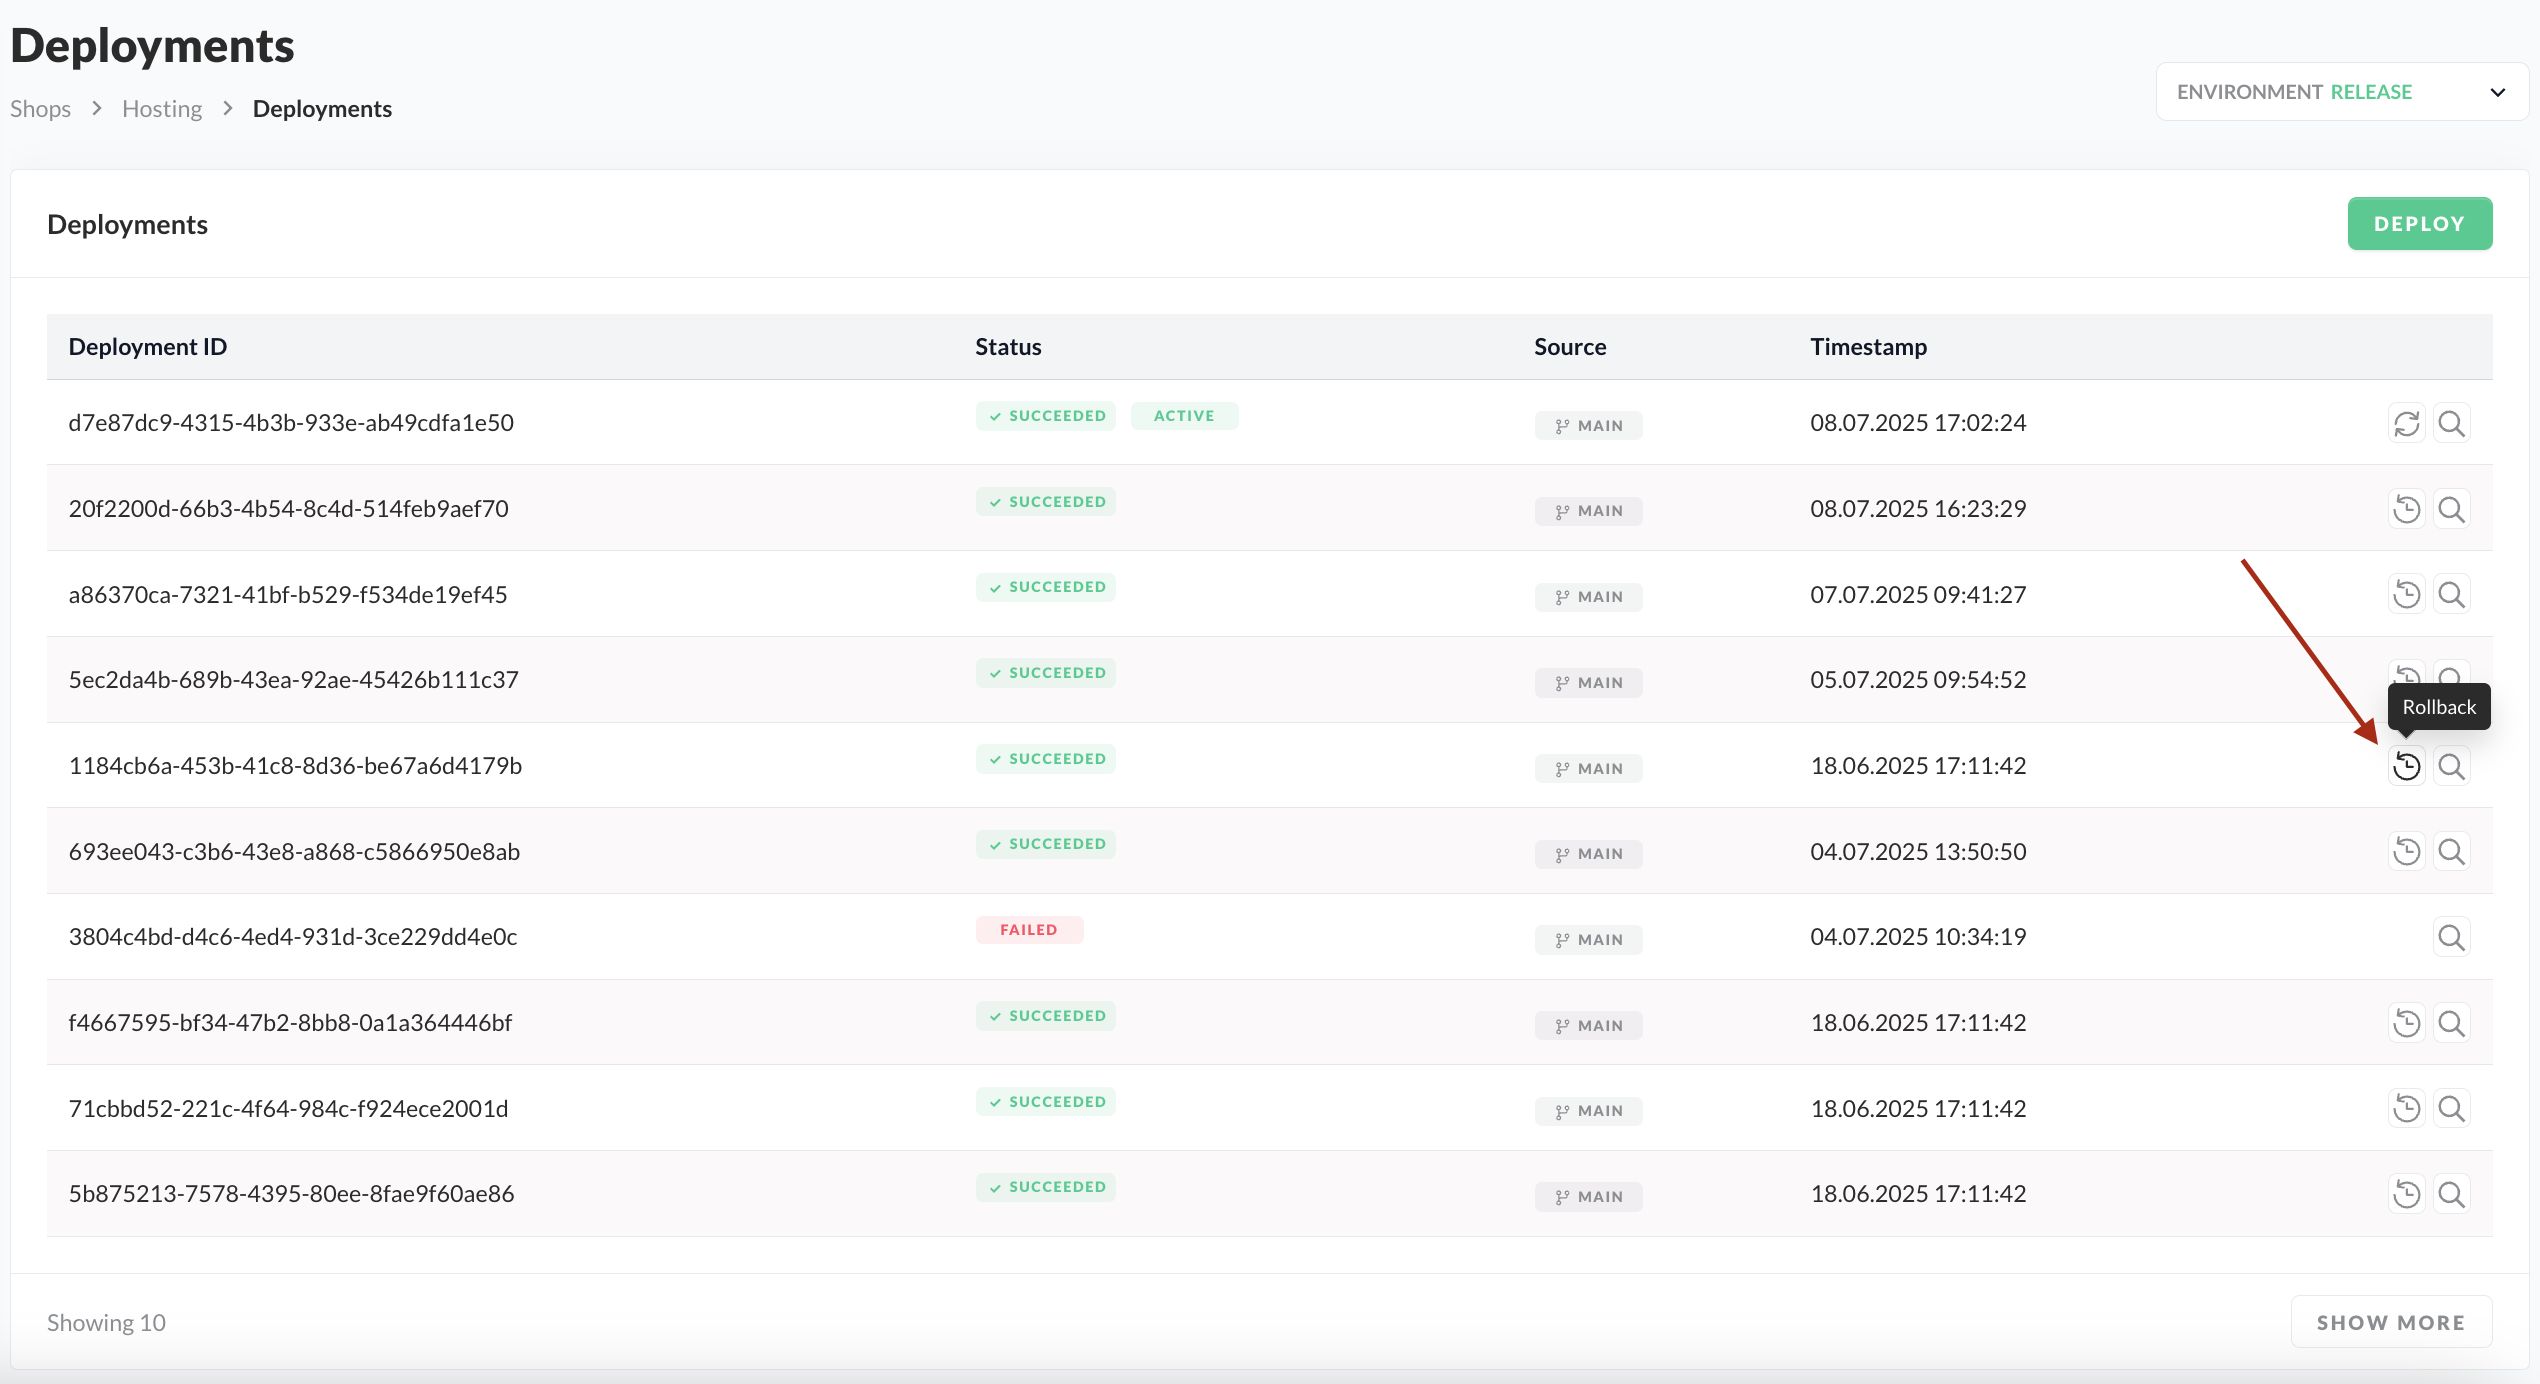View details of deployment 20f2200d

tap(2451, 510)
